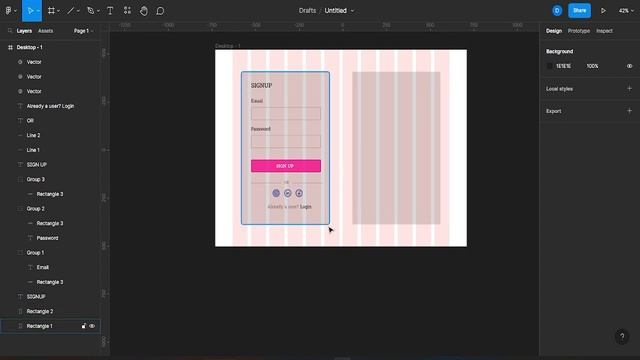Click the third social icon on canvas

(299, 193)
